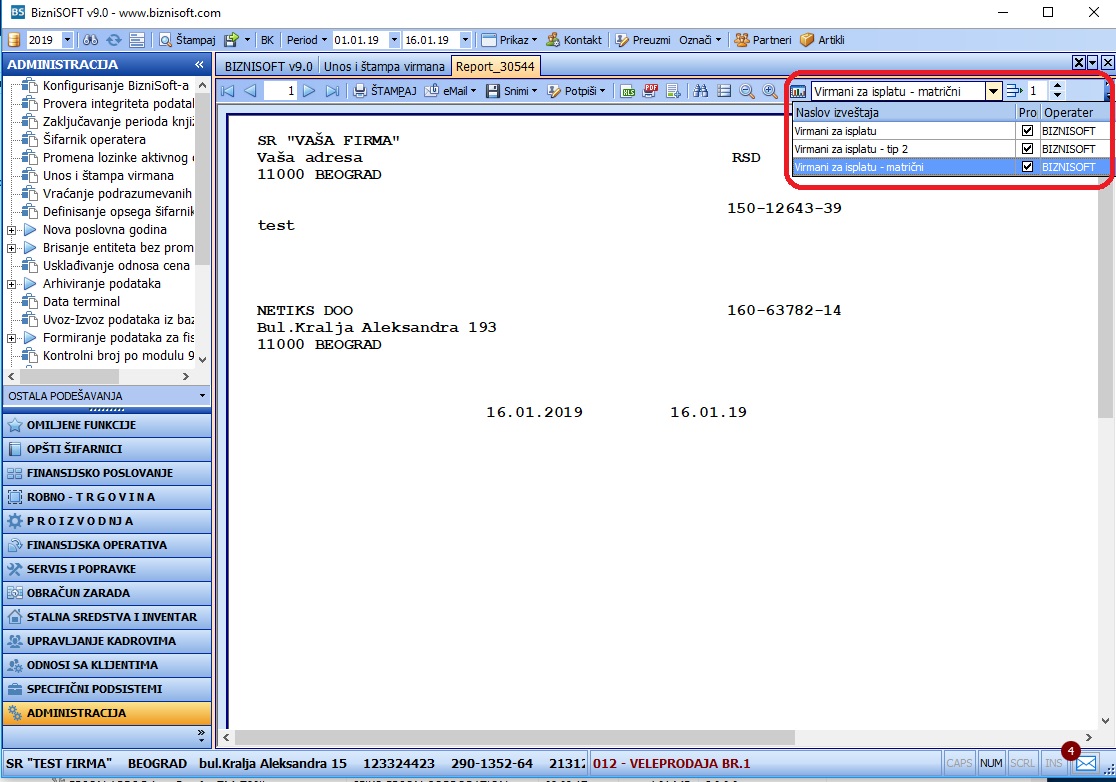Click the Partneri button in the toolbar
This screenshot has height=782, width=1116.
763,40
